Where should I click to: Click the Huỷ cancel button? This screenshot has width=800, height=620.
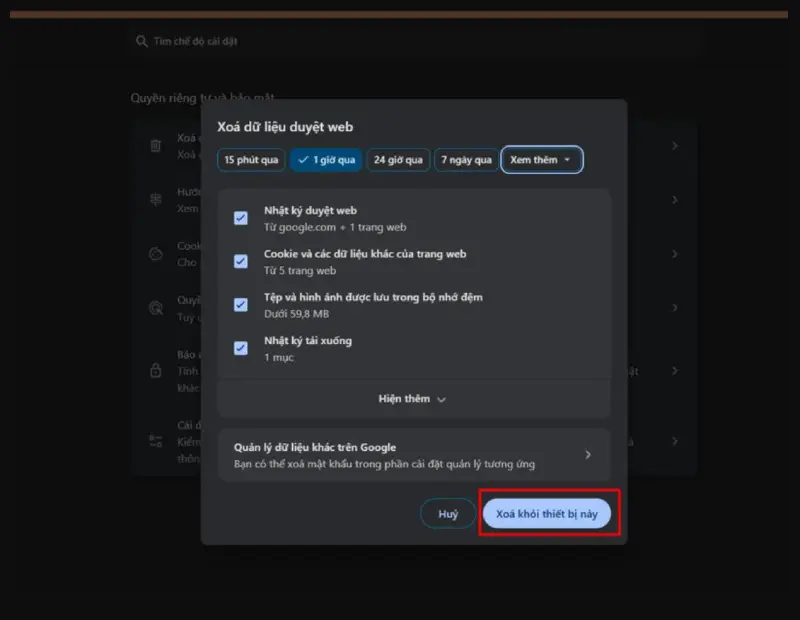click(448, 514)
